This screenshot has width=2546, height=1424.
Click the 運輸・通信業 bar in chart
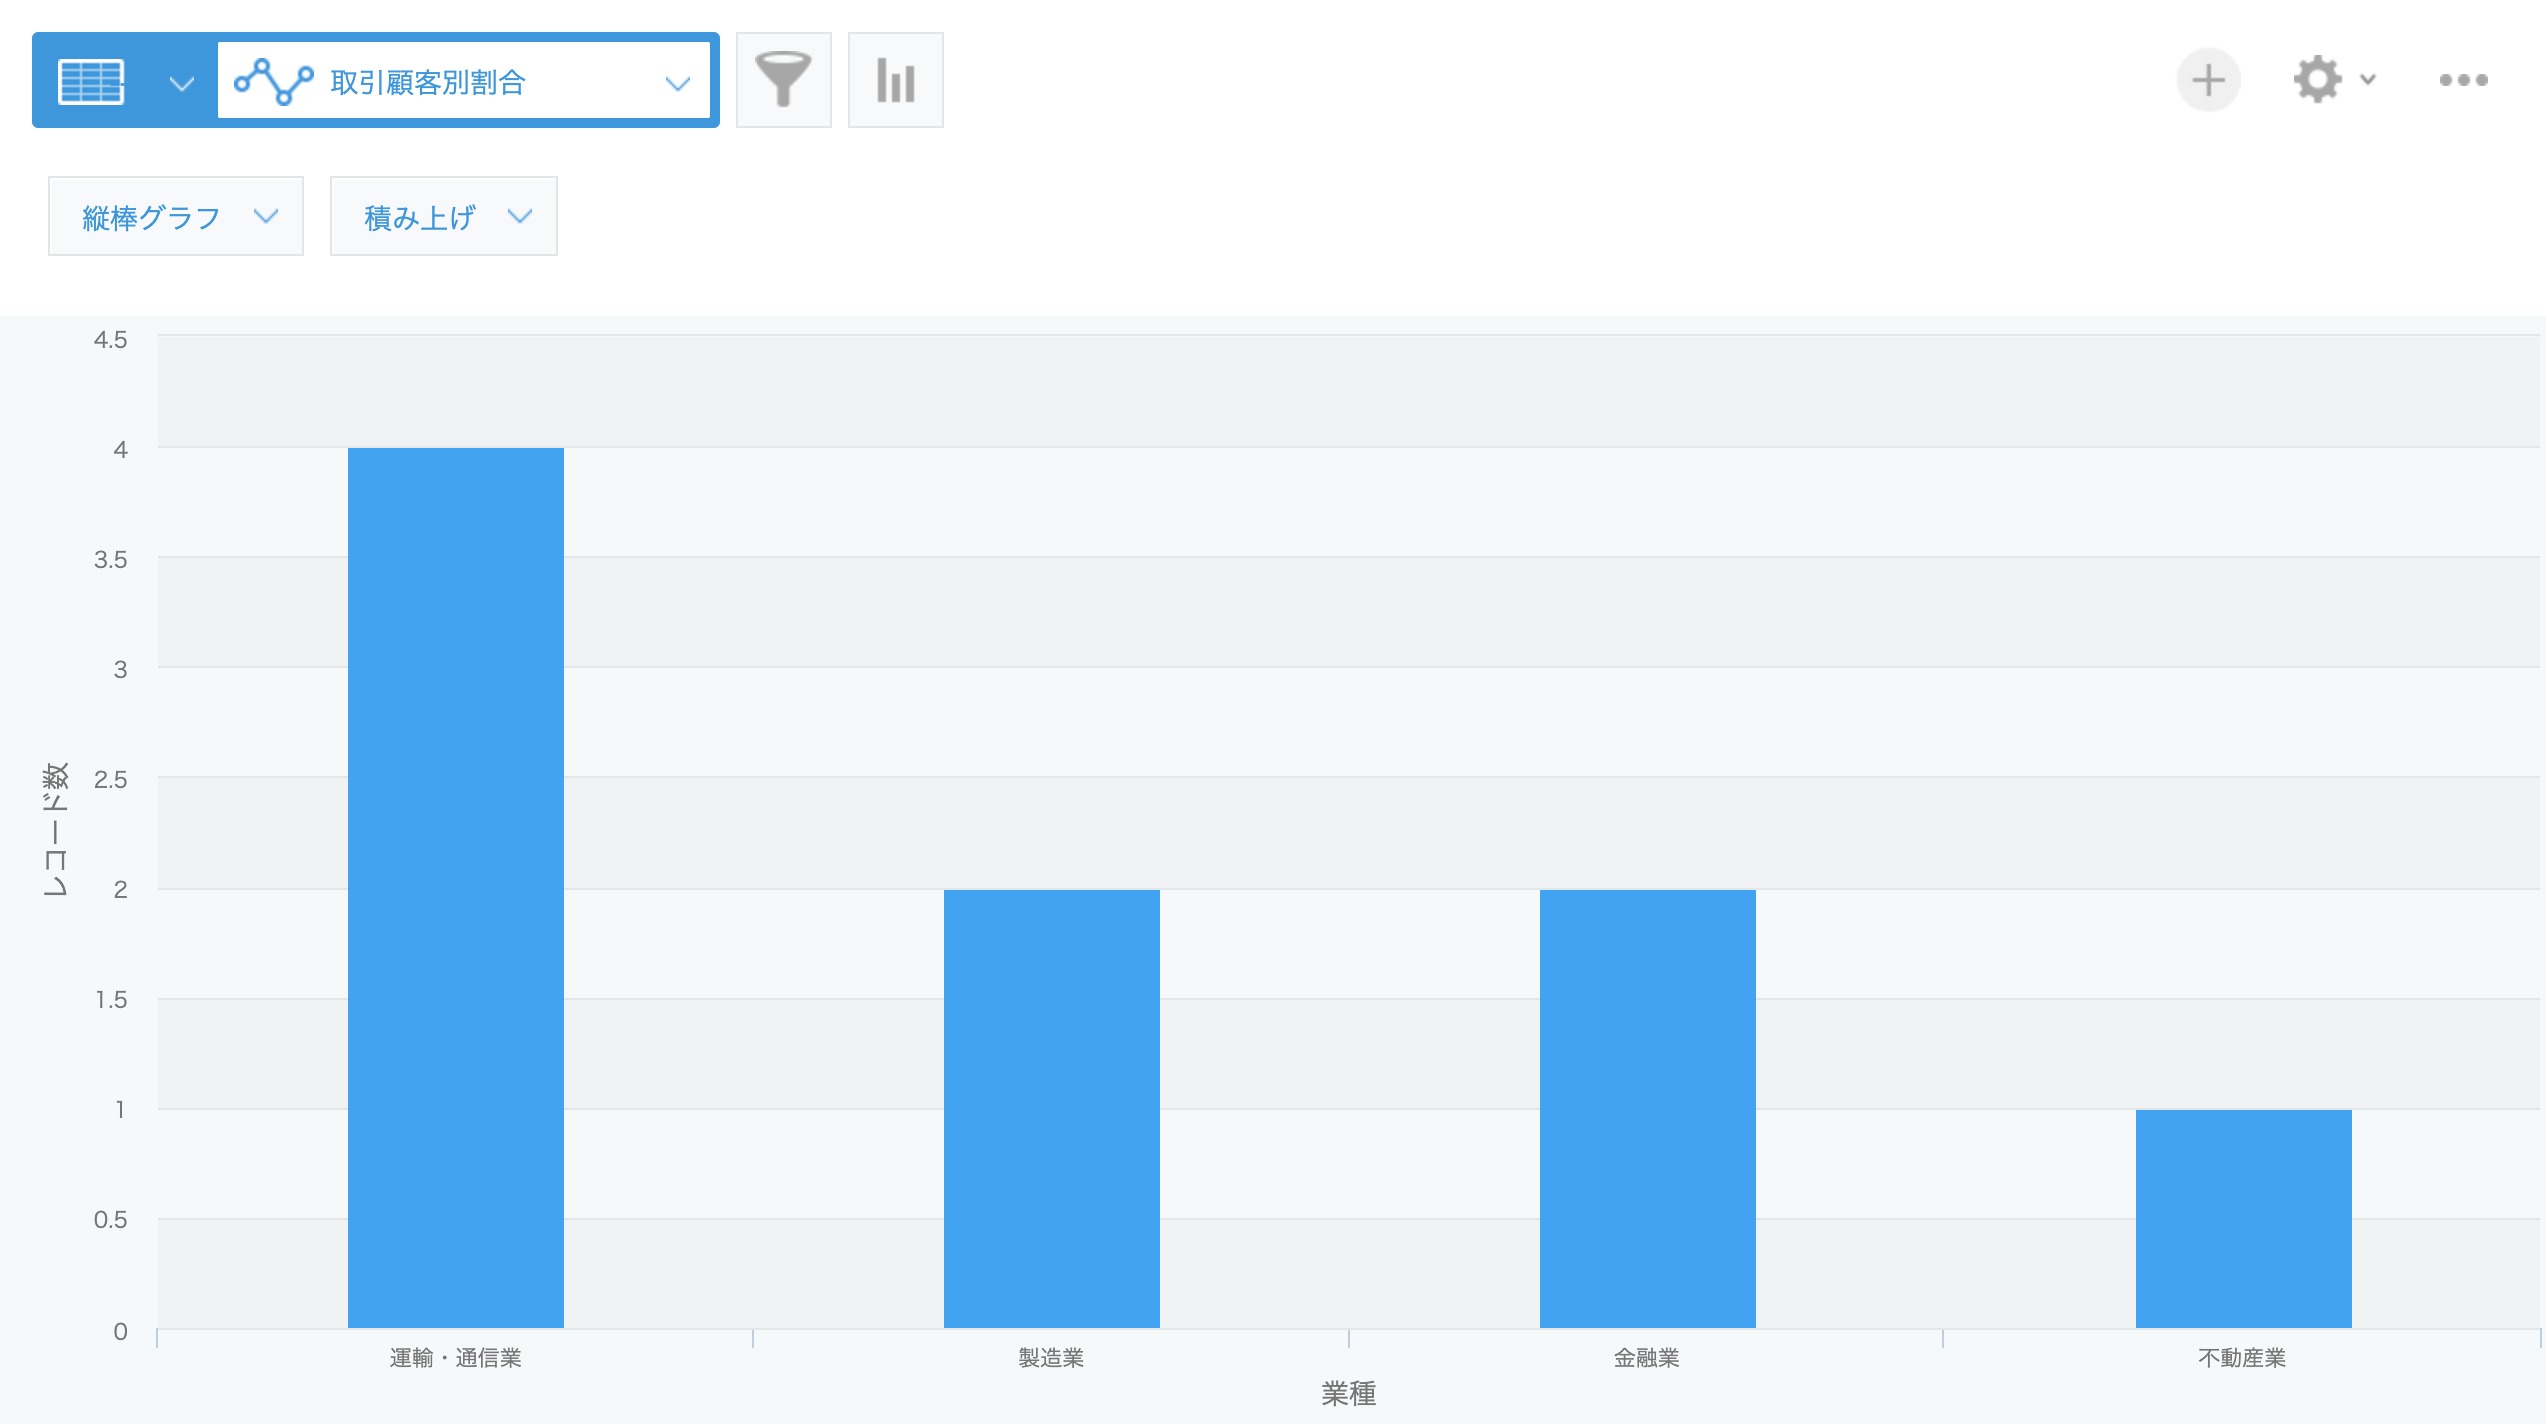456,888
